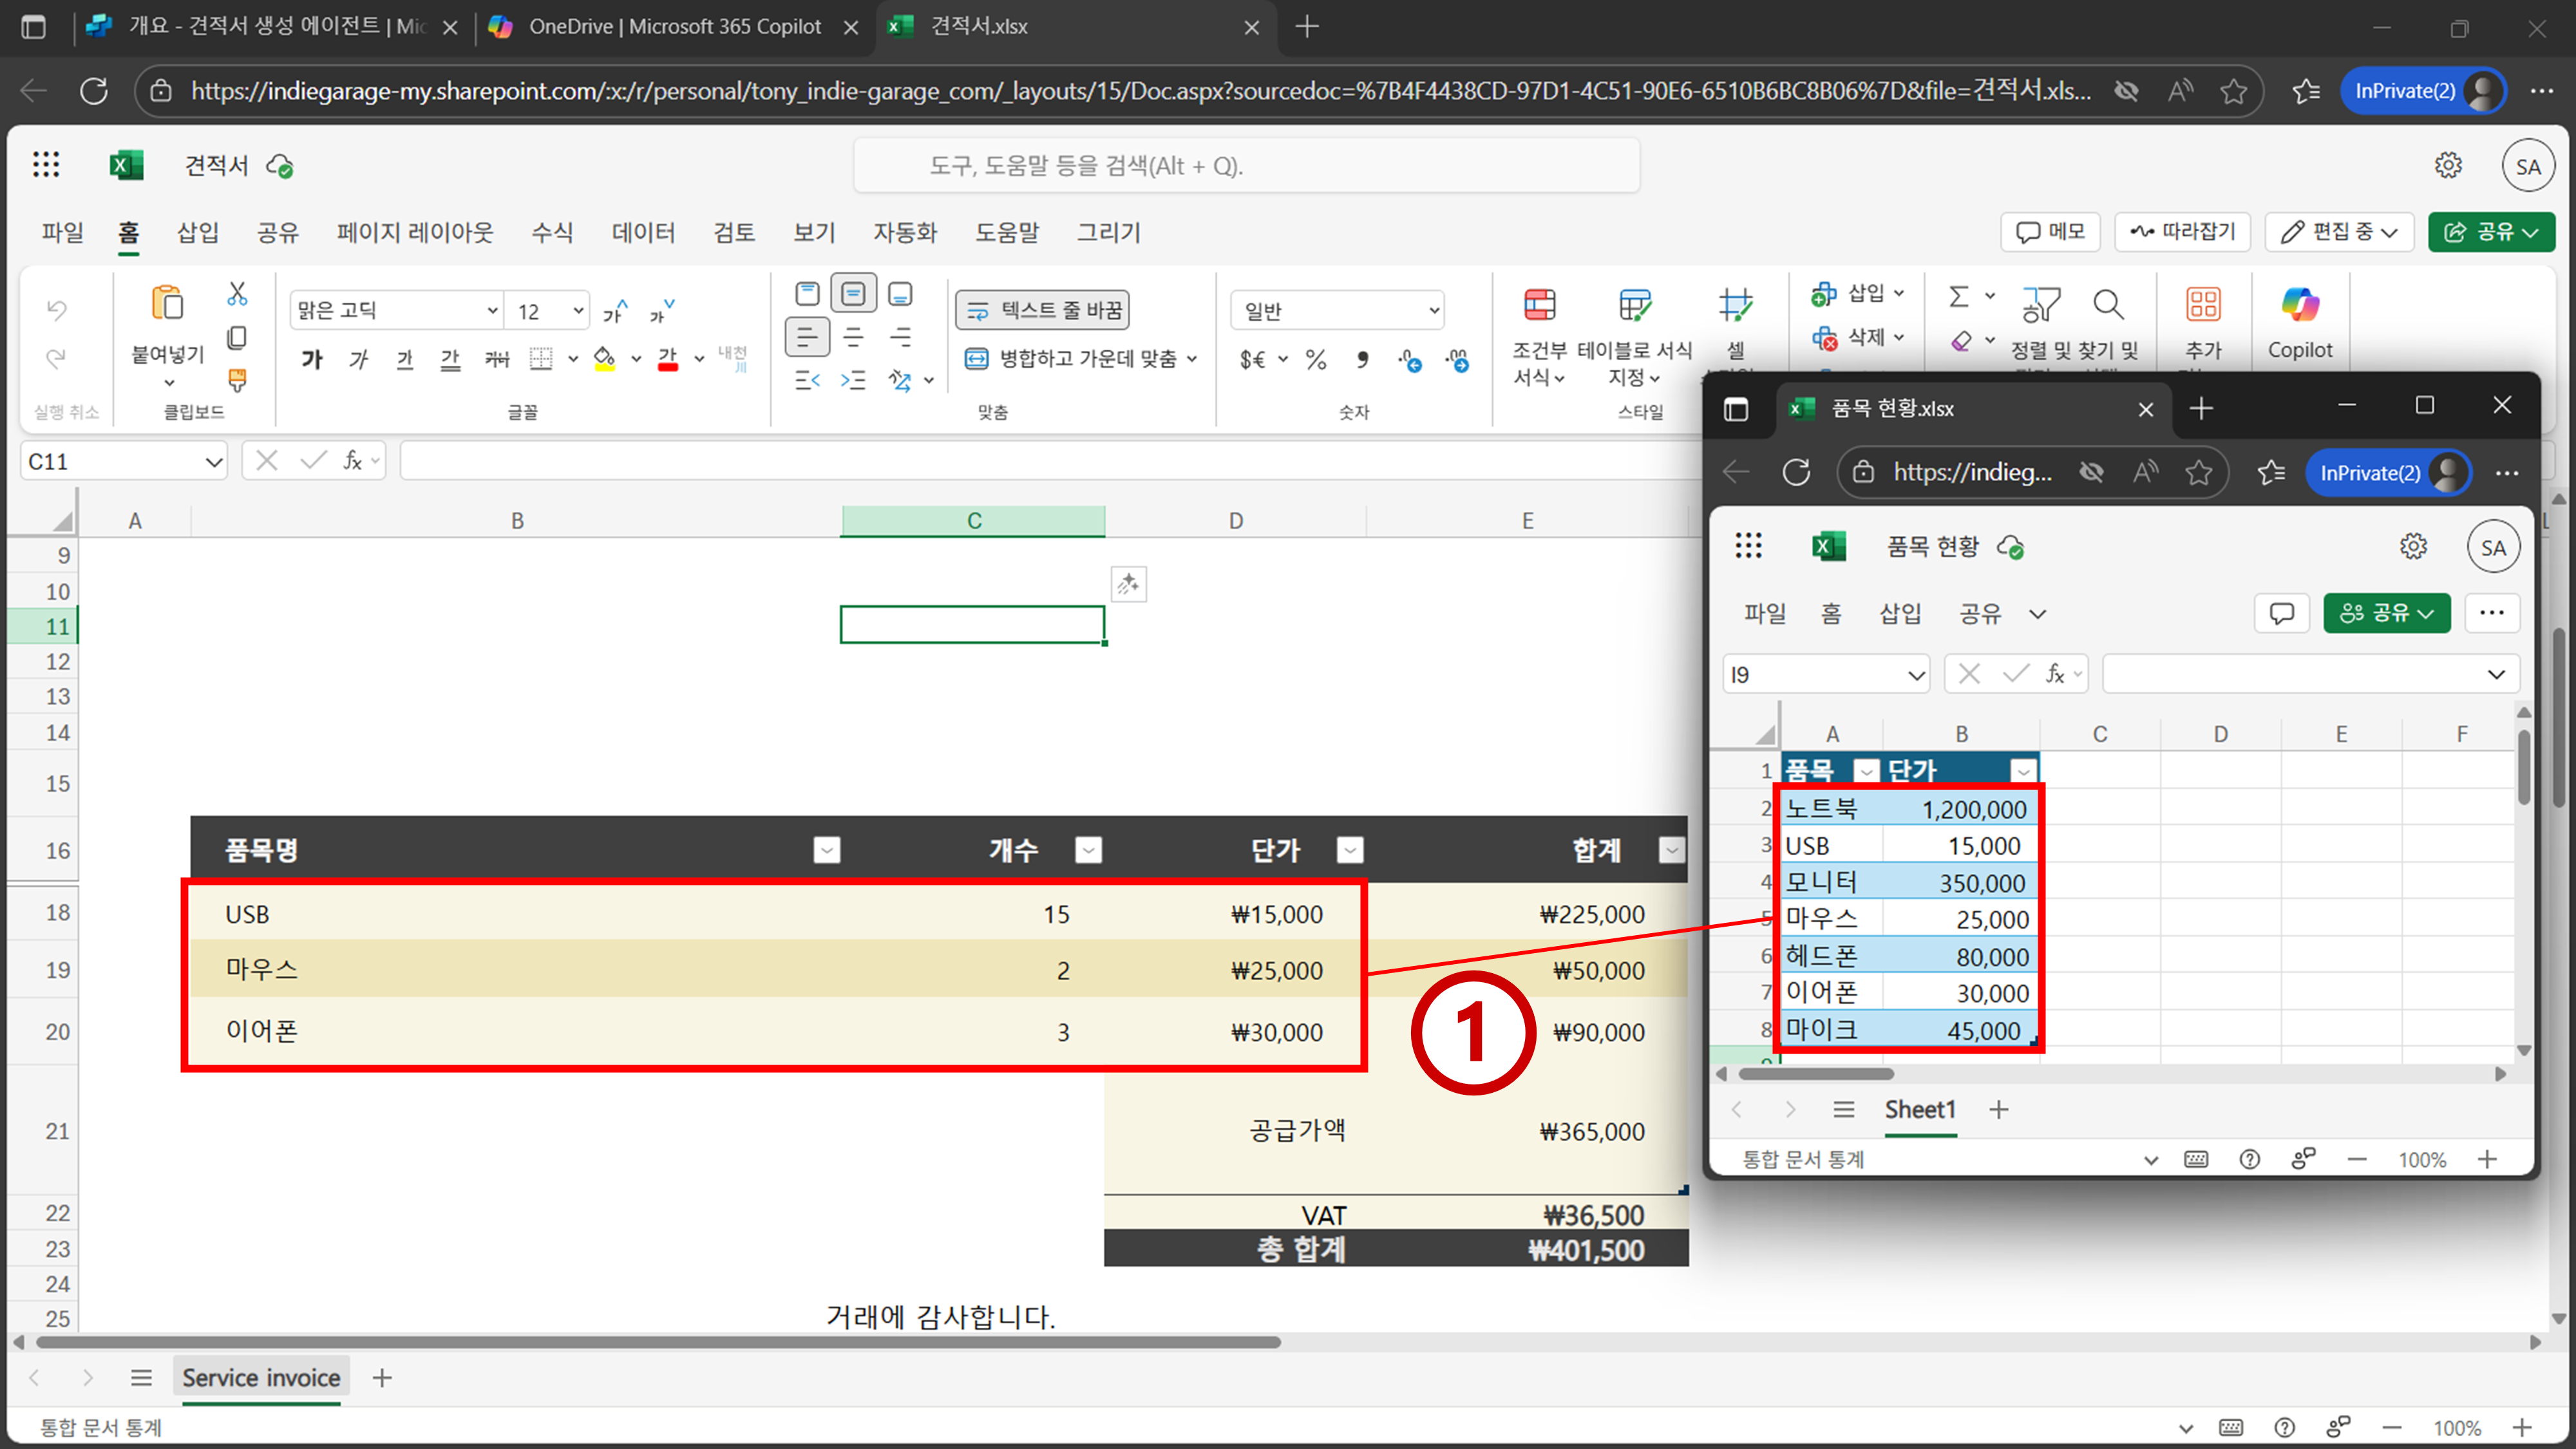
Task: Click the borders icon in font group
Action: click(x=541, y=359)
